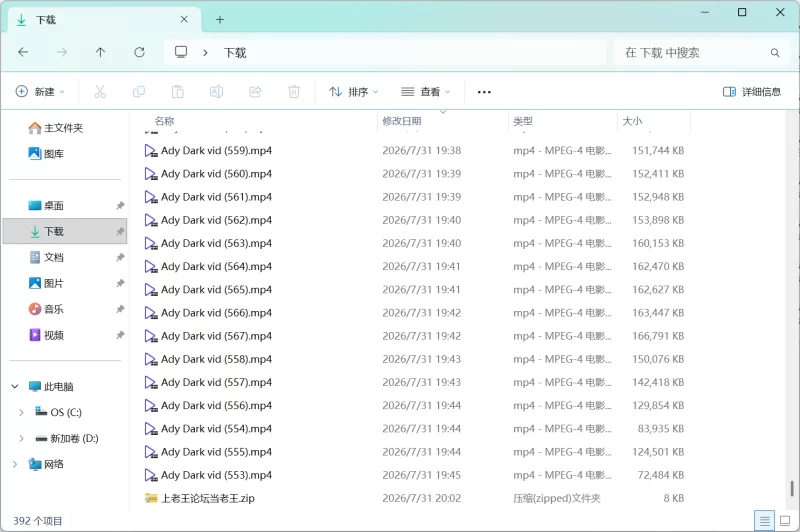This screenshot has height=532, width=800.
Task: Open the three-dots more options menu
Action: (484, 92)
